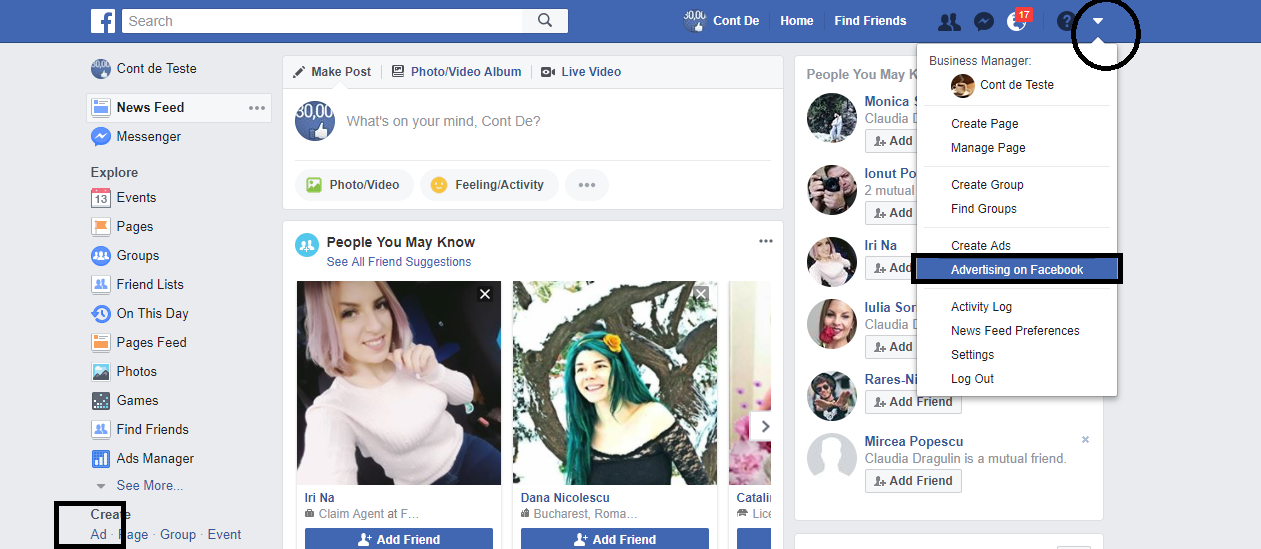Click the Facebook logo icon
Image resolution: width=1261 pixels, height=549 pixels.
point(103,20)
